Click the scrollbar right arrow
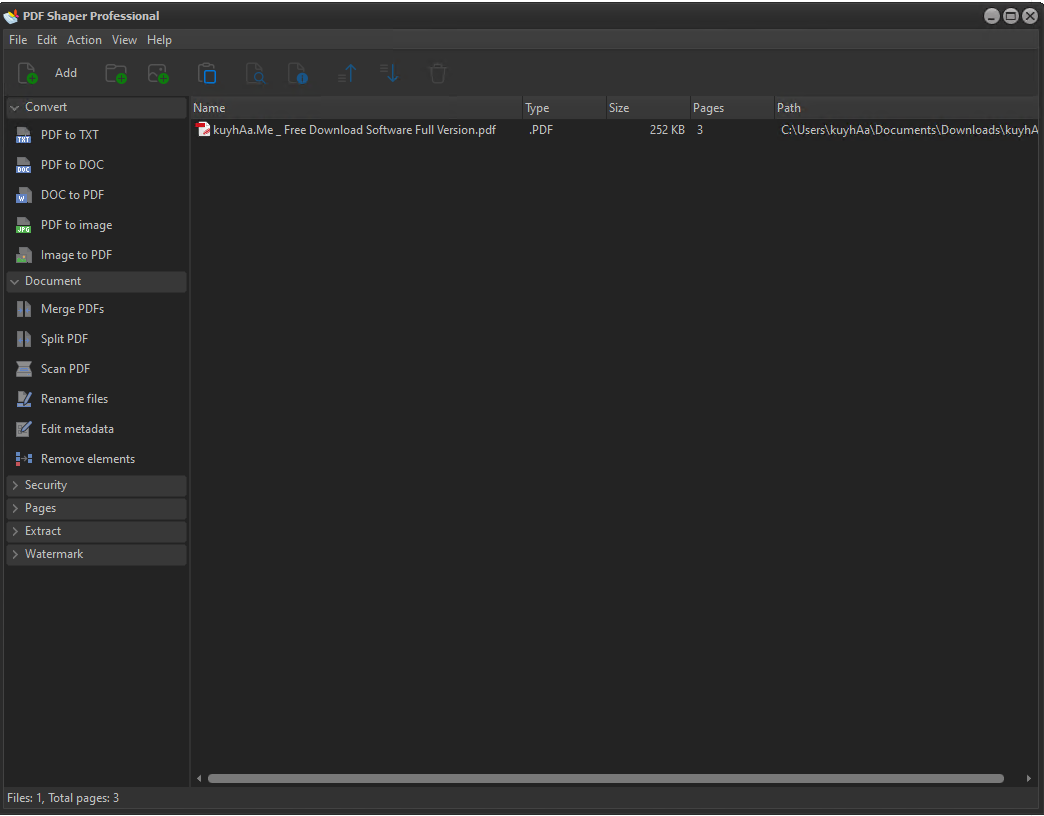The image size is (1044, 816). [1029, 778]
